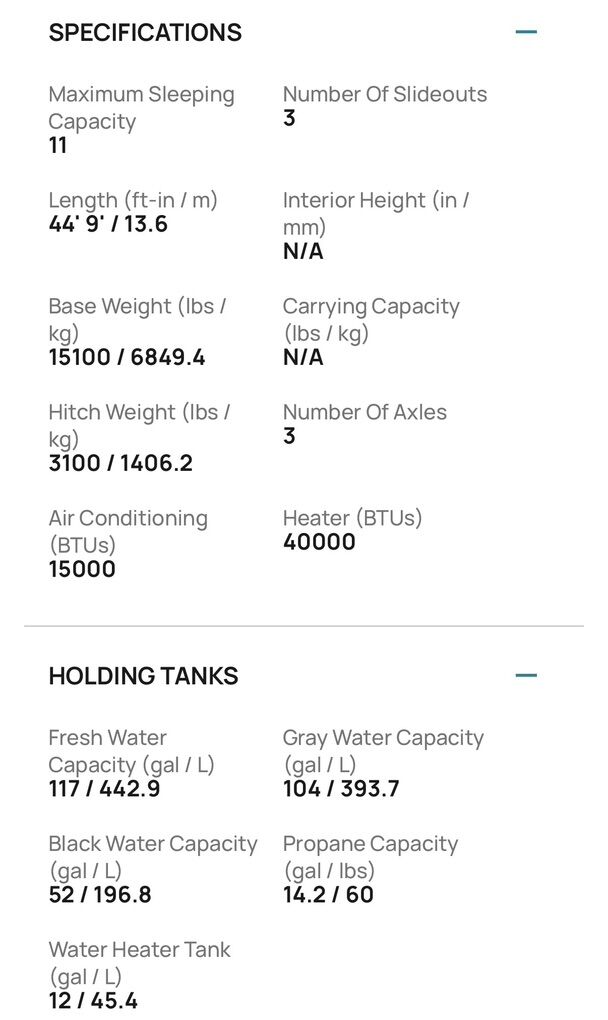Select the black water value 52 / 196.8
608x1020 pixels.
pos(100,894)
